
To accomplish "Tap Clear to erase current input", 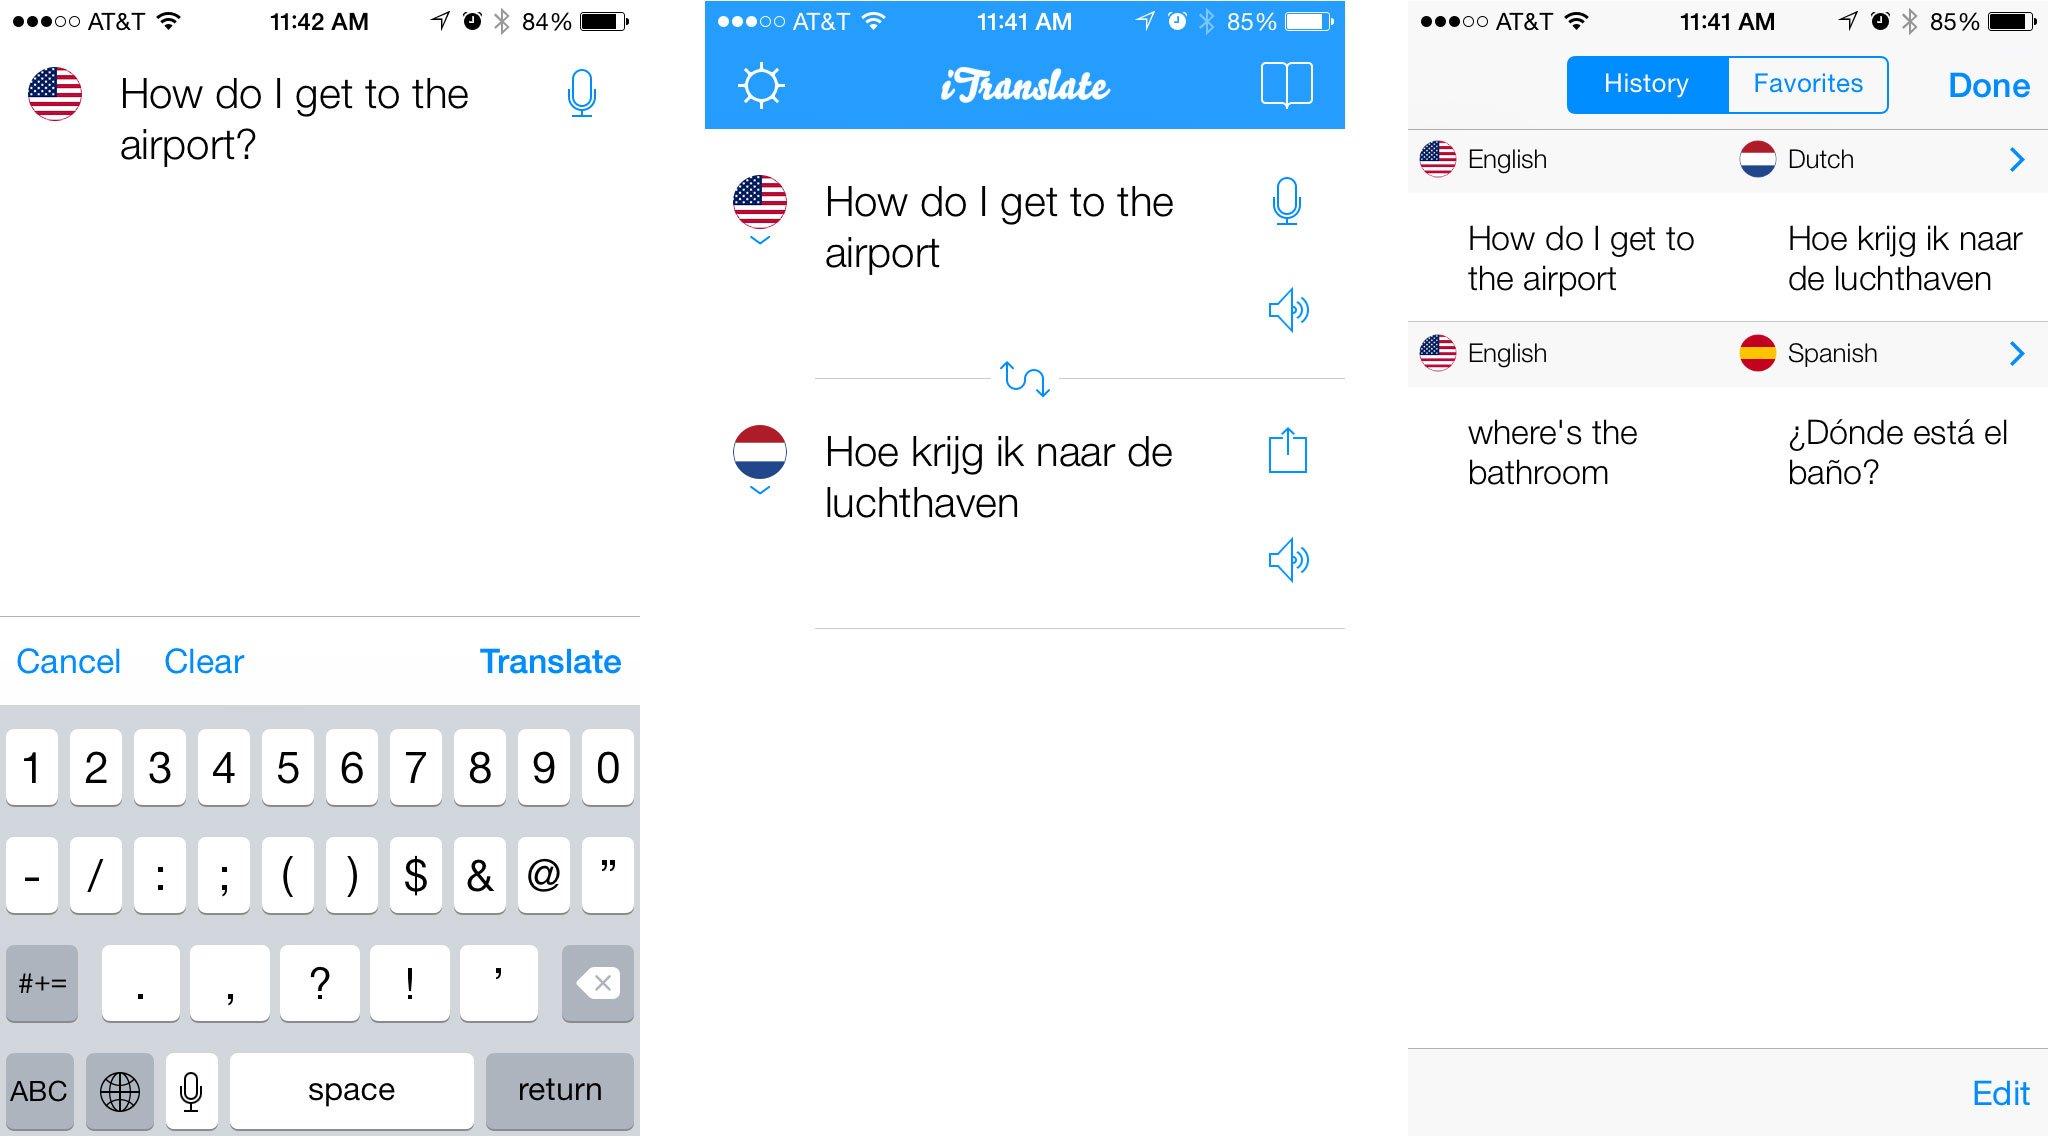I will point(206,659).
